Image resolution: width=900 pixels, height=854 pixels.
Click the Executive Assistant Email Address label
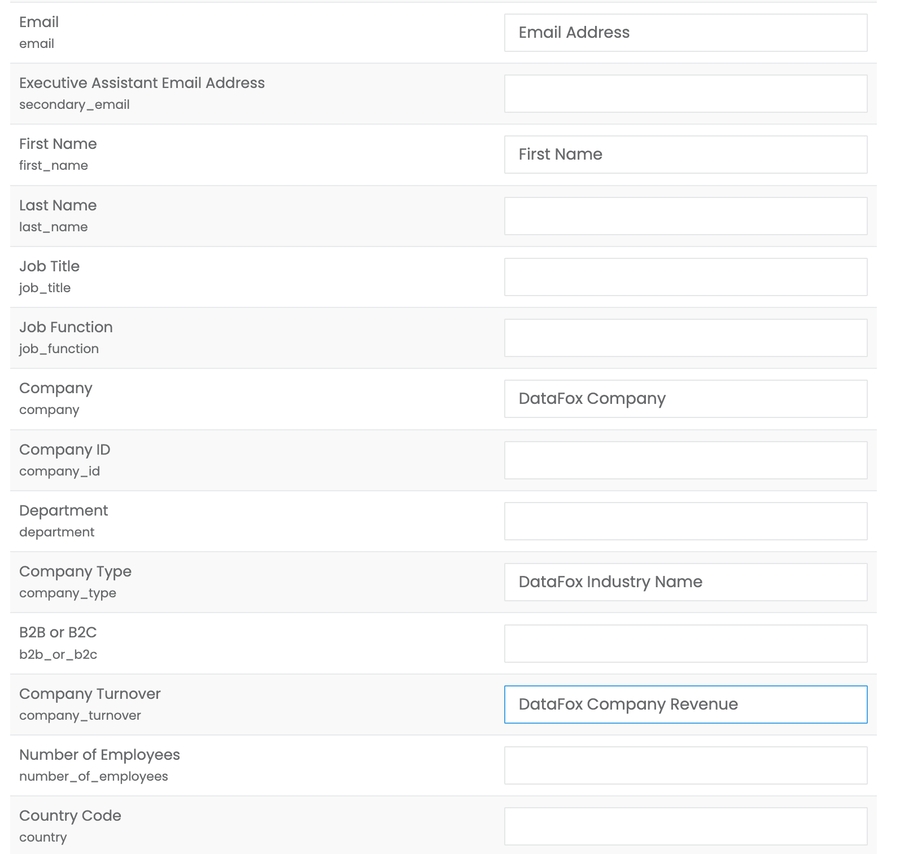pos(142,83)
